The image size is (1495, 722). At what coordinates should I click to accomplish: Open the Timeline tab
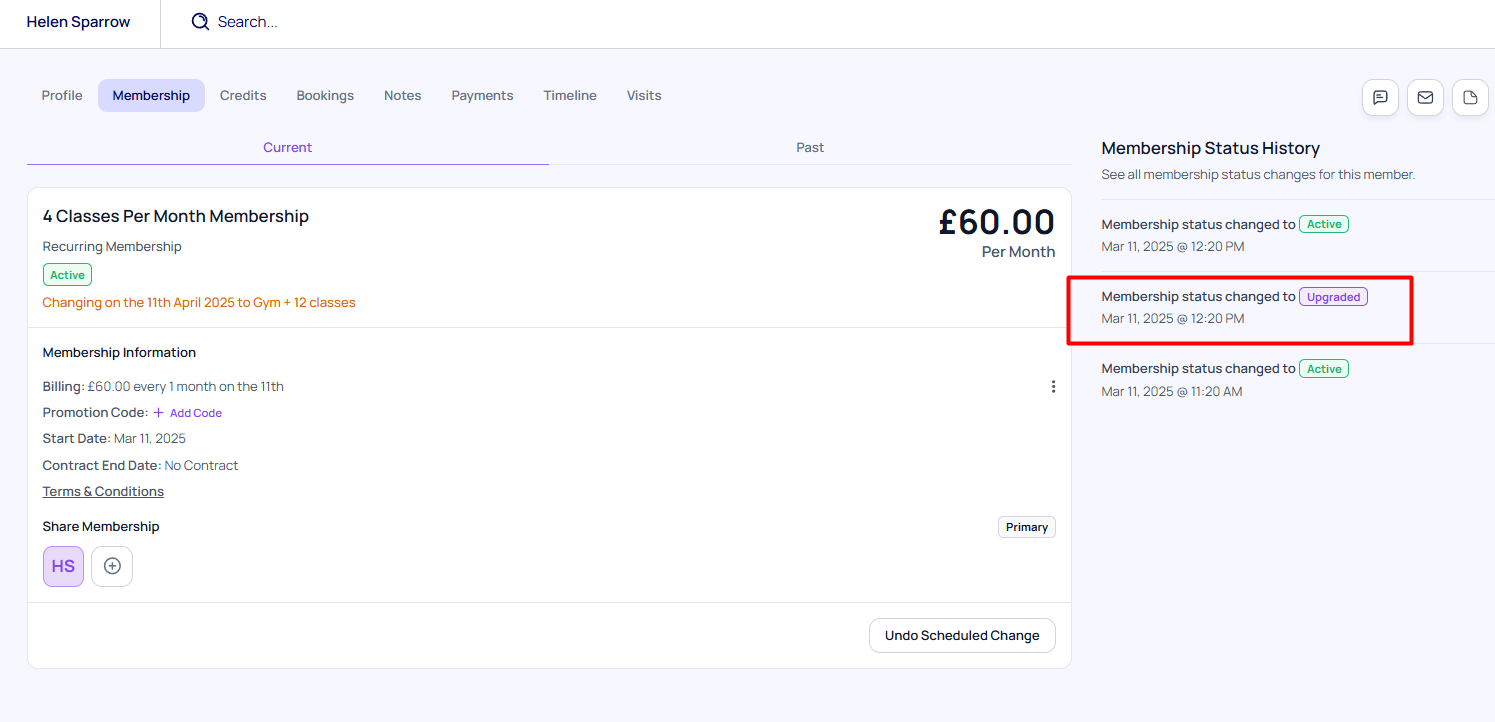coord(570,95)
